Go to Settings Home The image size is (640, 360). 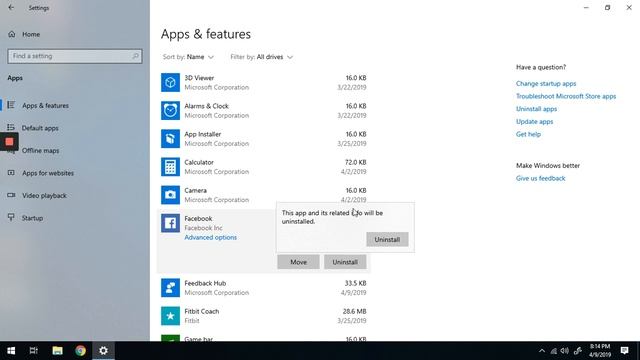click(x=31, y=34)
